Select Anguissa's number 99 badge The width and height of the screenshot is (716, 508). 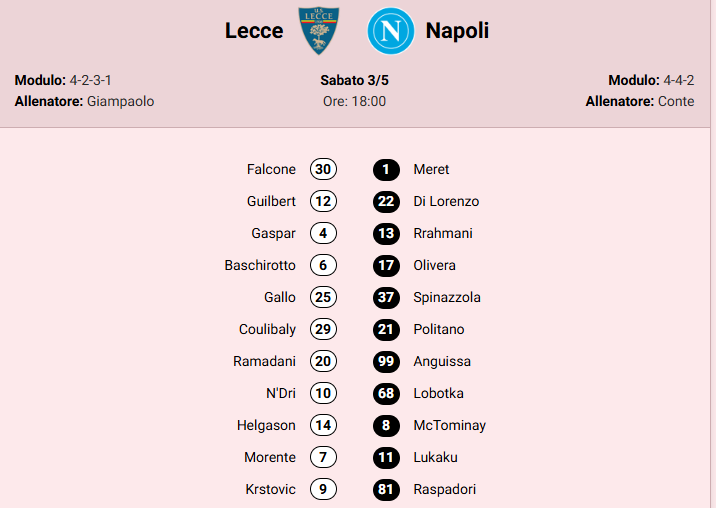pos(387,361)
